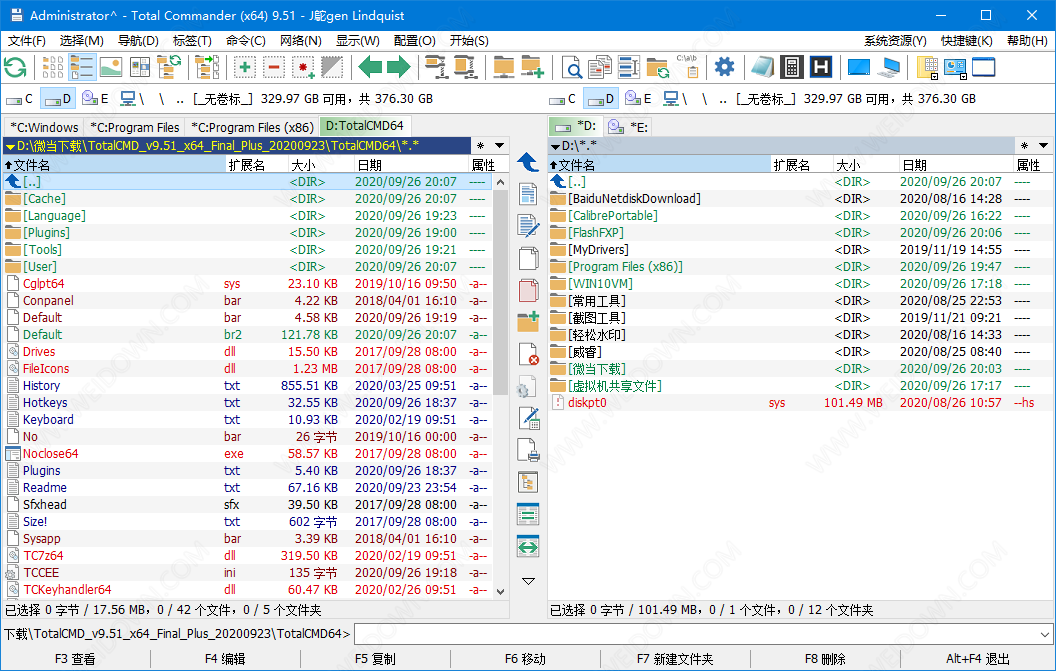Click into the command line input field
Image resolution: width=1056 pixels, height=671 pixels.
coord(696,634)
